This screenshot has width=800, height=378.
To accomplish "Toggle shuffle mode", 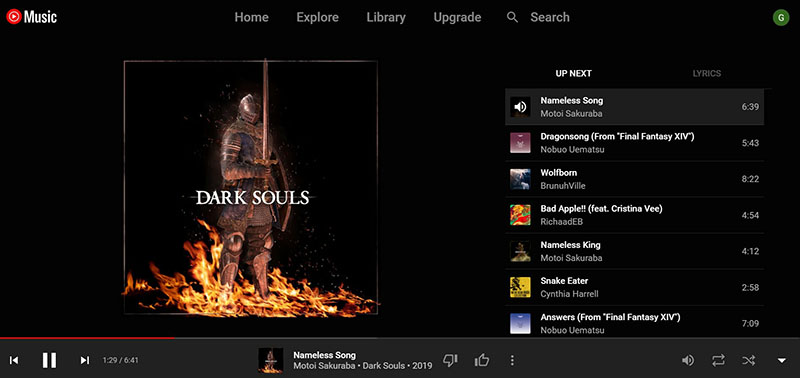I will coord(748,361).
